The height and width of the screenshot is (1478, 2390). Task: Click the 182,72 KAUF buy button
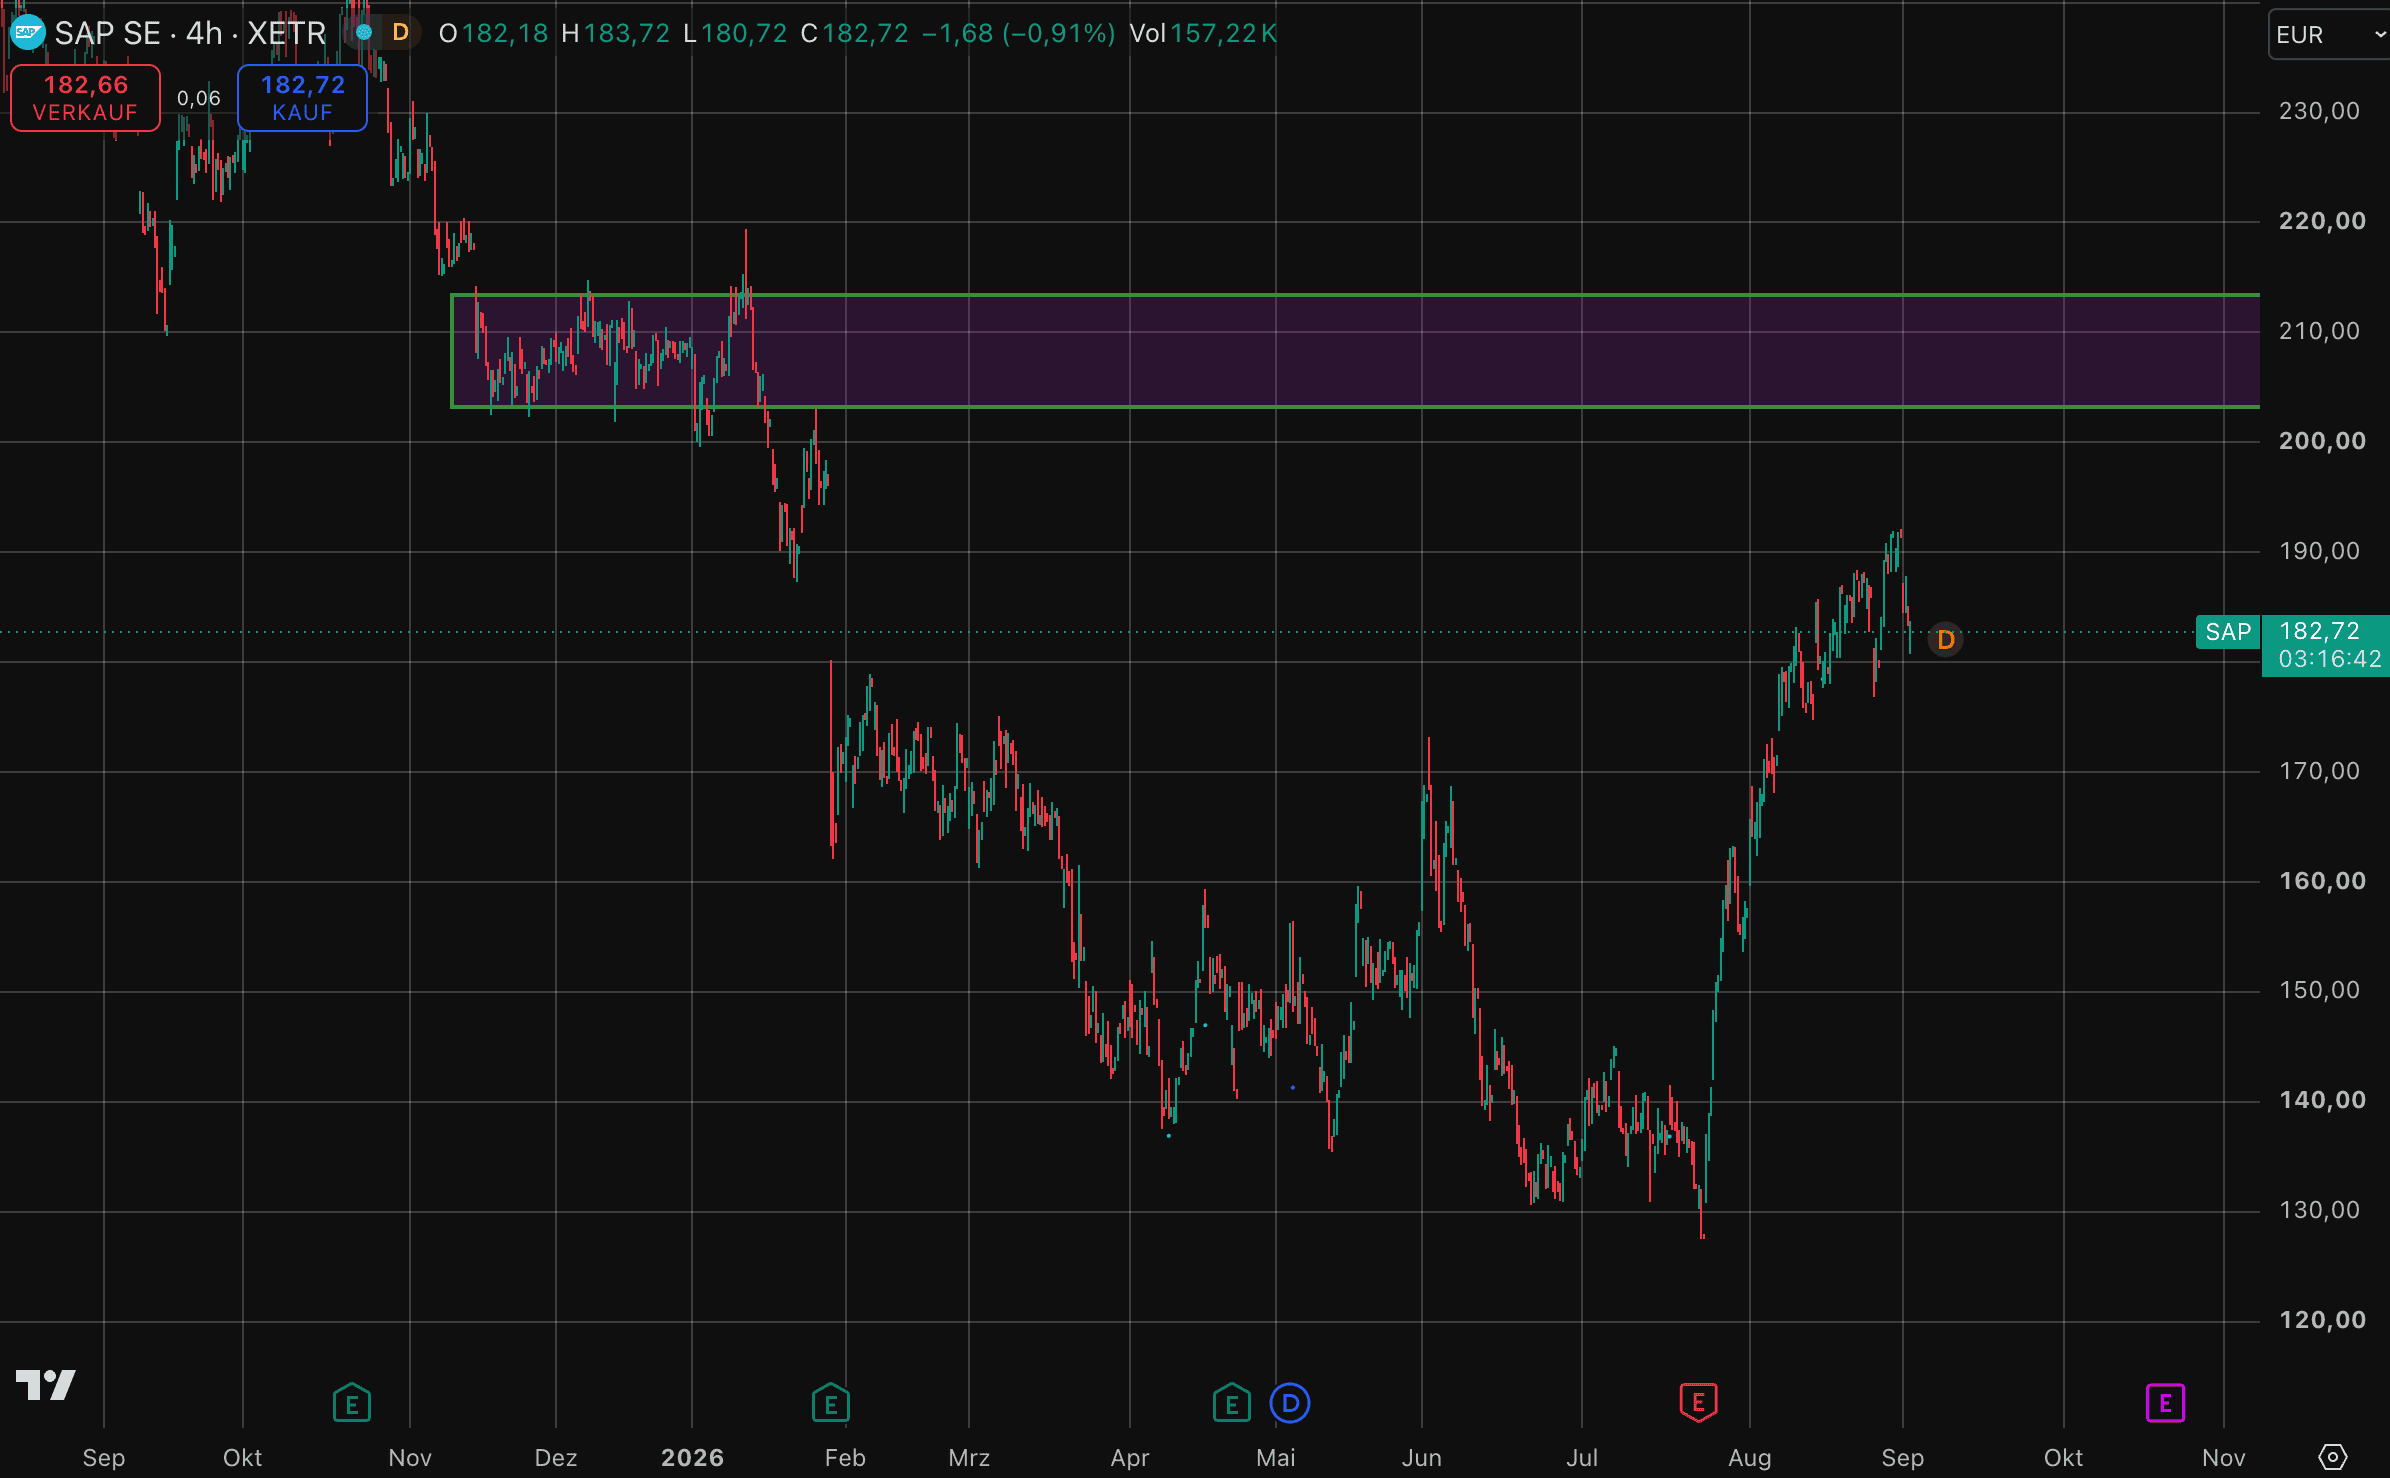coord(302,98)
